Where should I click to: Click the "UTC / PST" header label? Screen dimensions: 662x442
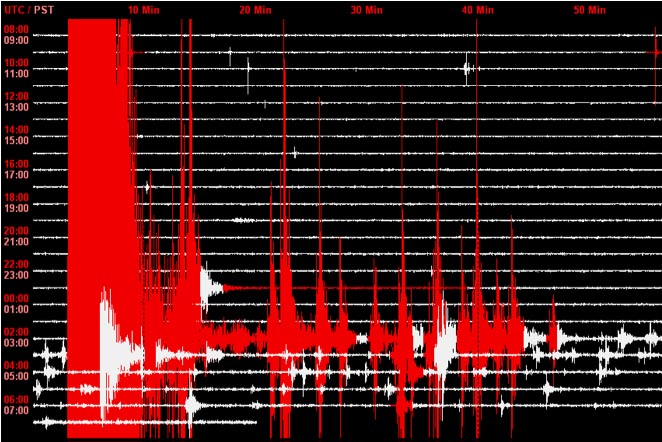click(x=29, y=10)
